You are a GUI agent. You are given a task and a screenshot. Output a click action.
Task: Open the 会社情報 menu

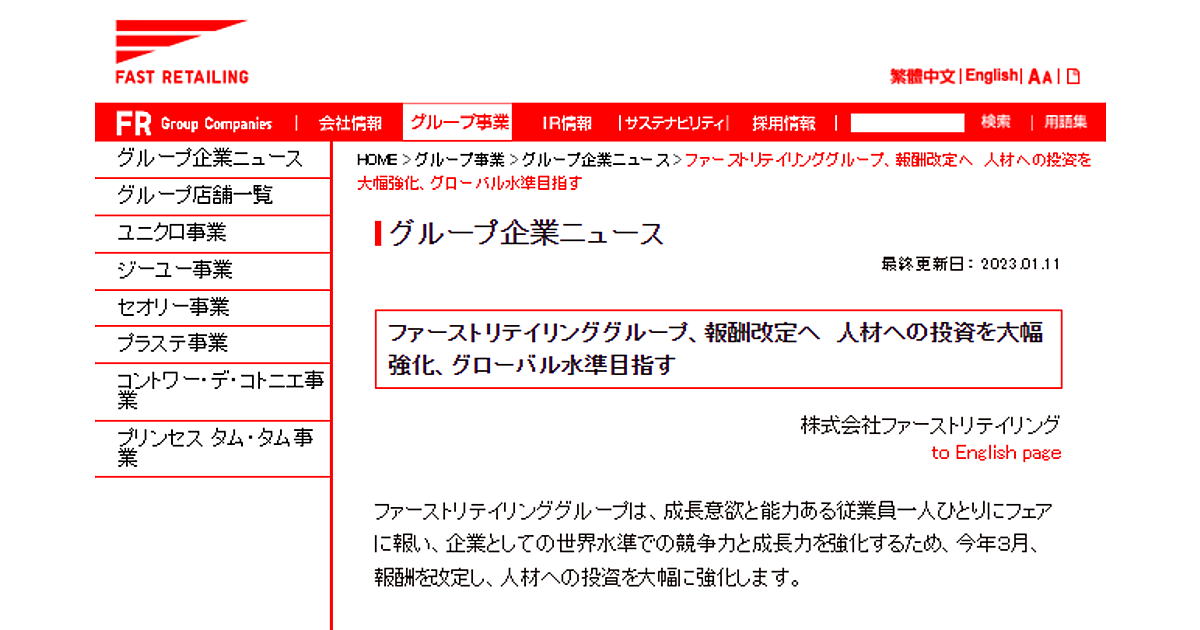350,123
